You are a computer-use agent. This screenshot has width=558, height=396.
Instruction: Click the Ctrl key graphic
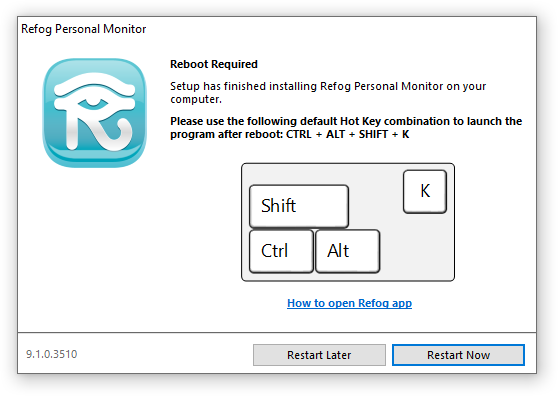[x=281, y=251]
